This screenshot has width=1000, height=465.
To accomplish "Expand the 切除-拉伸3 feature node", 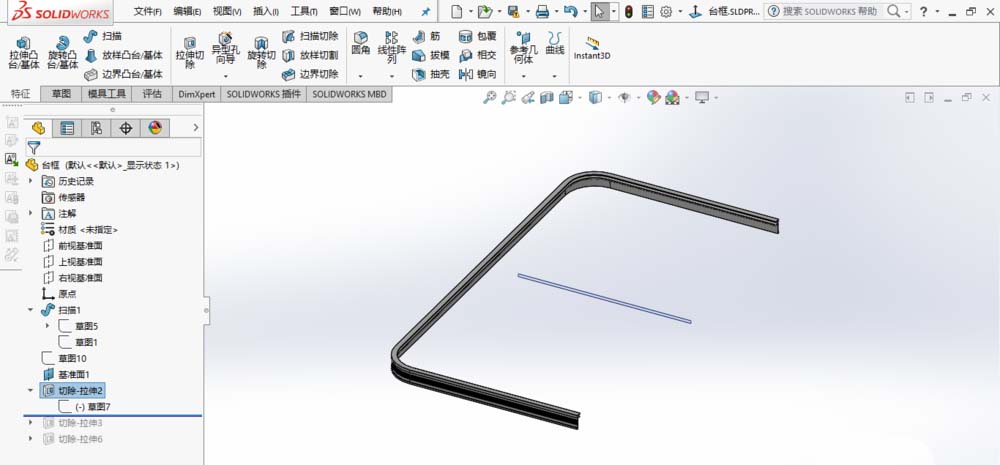I will point(31,422).
